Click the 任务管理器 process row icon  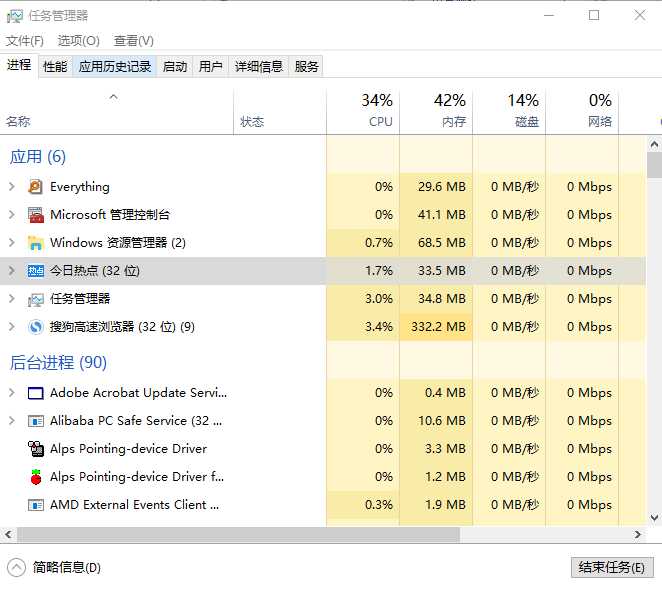point(35,299)
